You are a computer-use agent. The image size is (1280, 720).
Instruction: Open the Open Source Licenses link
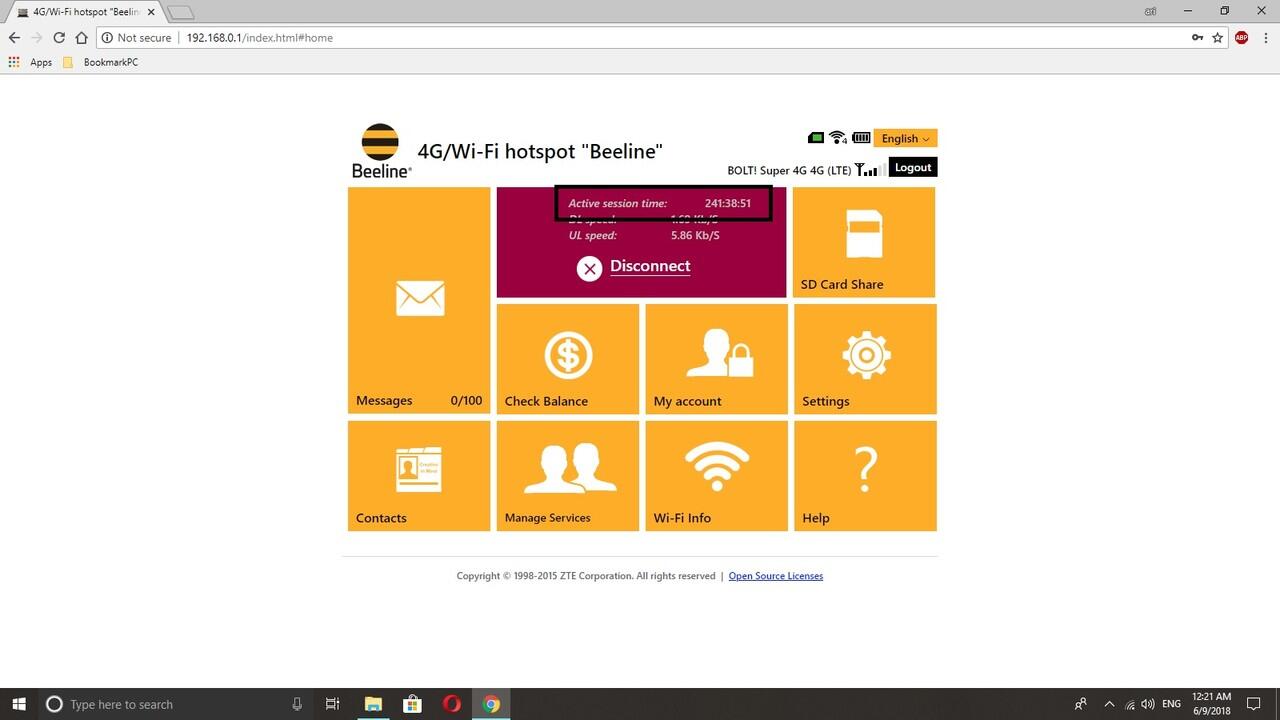coord(775,576)
